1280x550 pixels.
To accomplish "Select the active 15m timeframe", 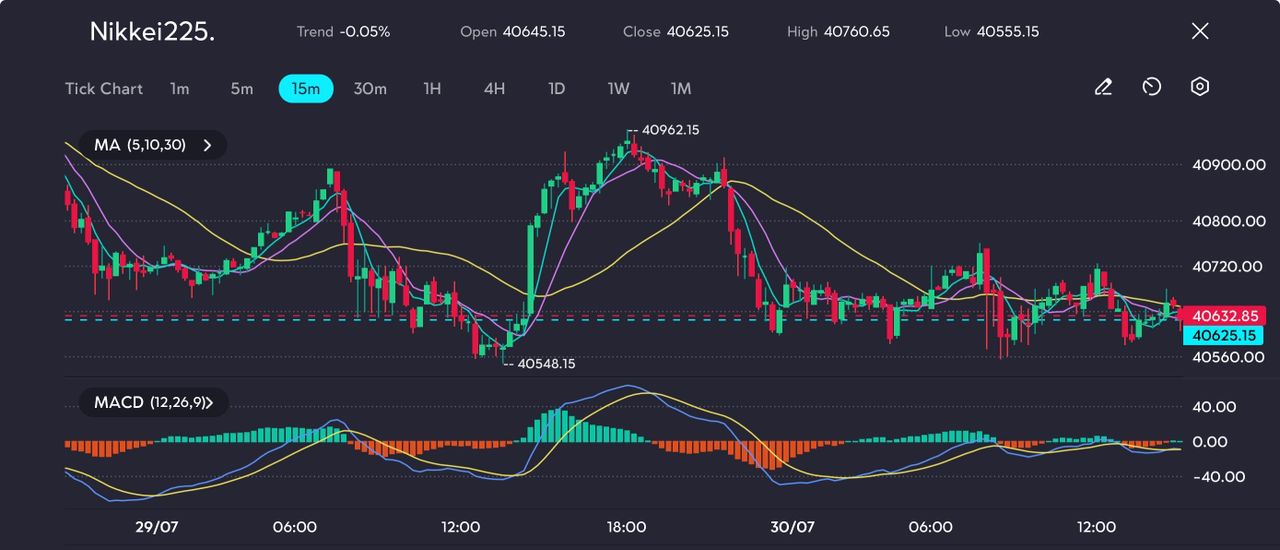I will point(305,89).
